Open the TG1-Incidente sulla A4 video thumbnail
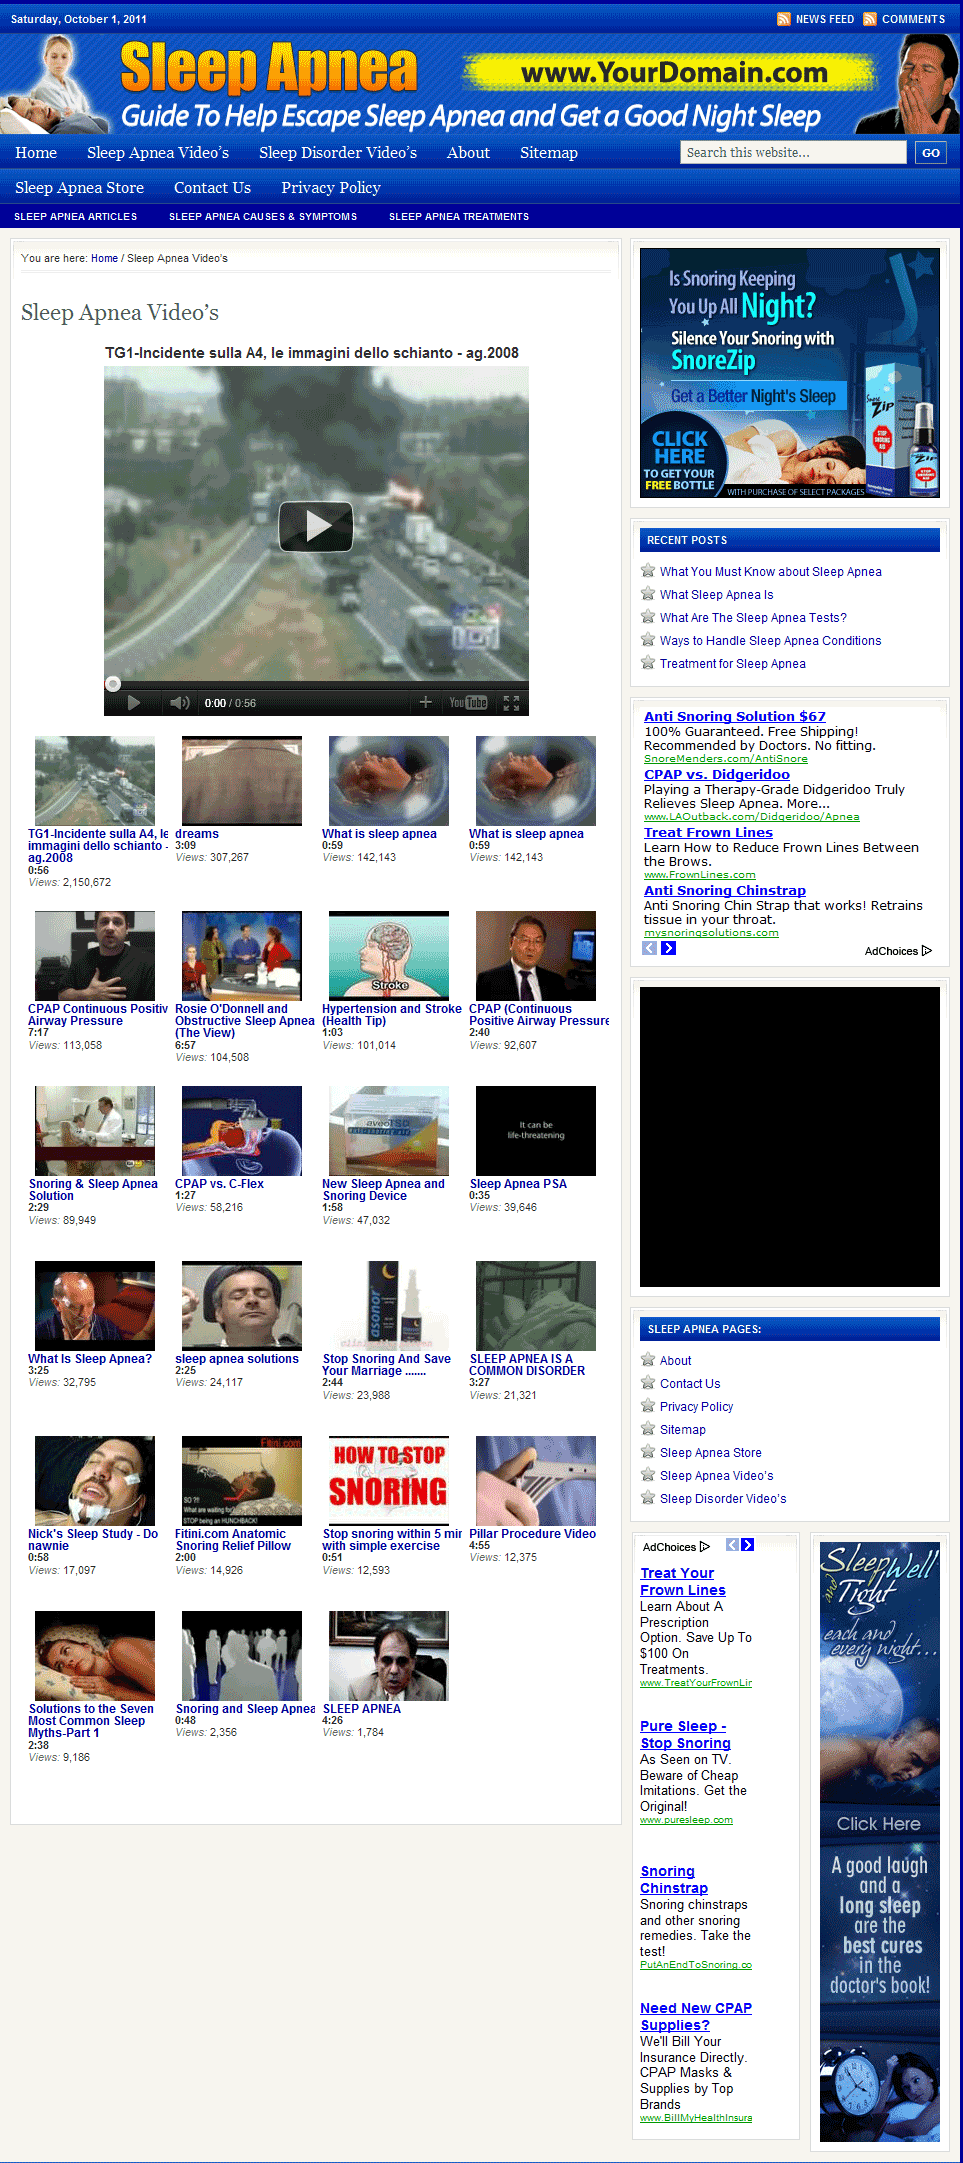This screenshot has width=963, height=2163. coord(95,781)
